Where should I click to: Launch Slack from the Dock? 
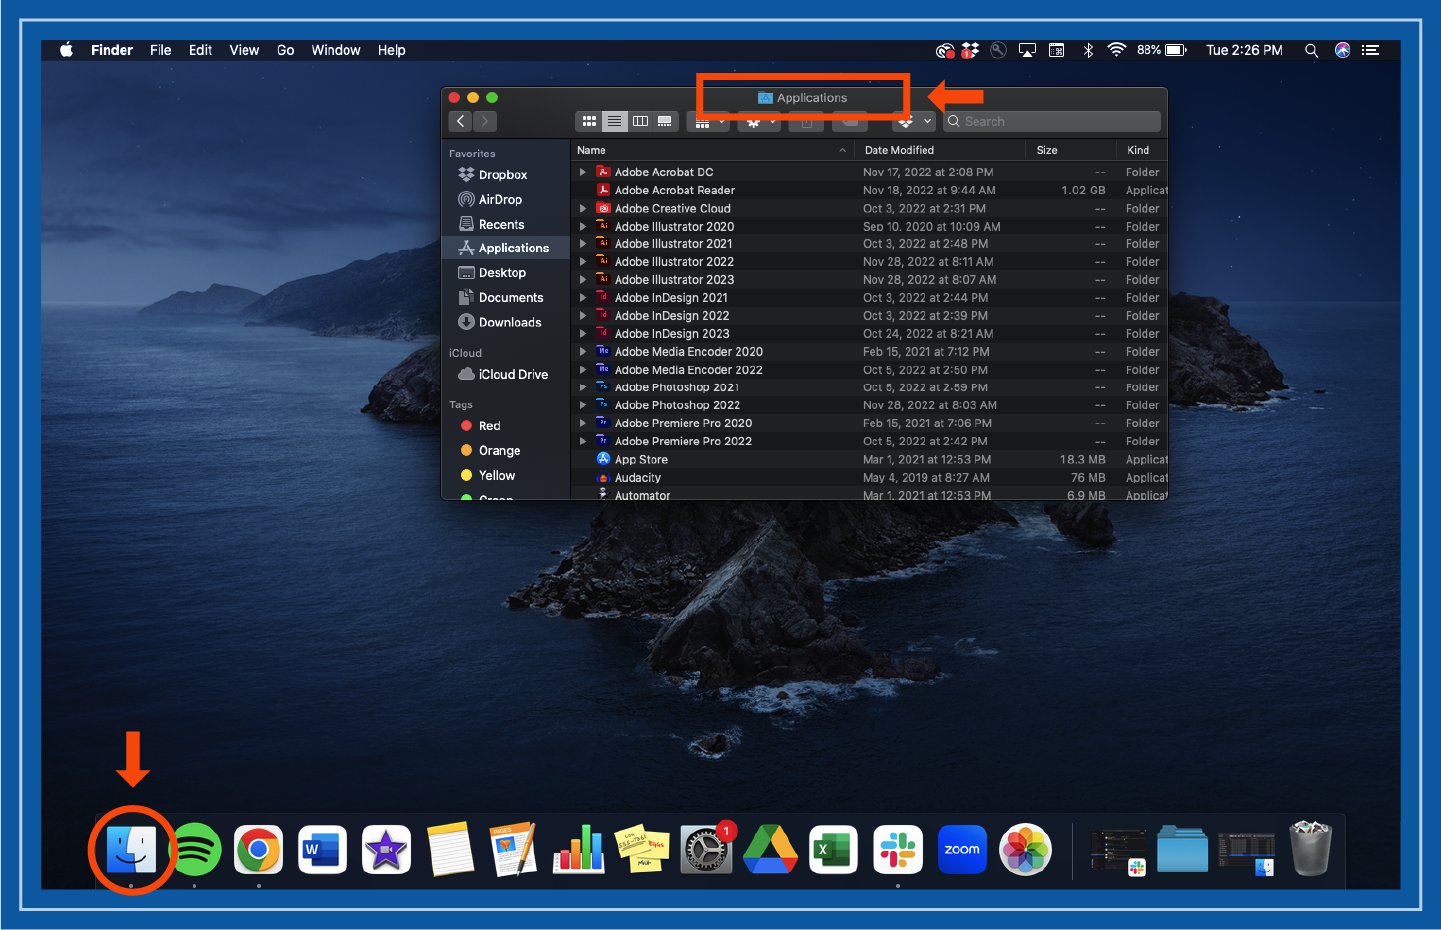point(897,850)
